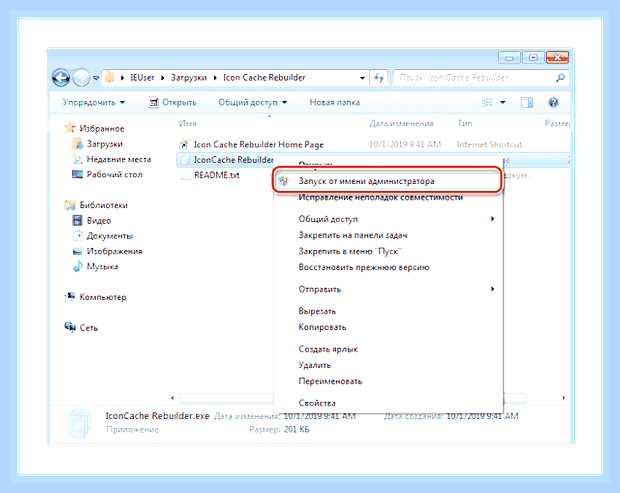Click the Музыка note icon
Viewport: 620px width, 493px height.
[78, 266]
